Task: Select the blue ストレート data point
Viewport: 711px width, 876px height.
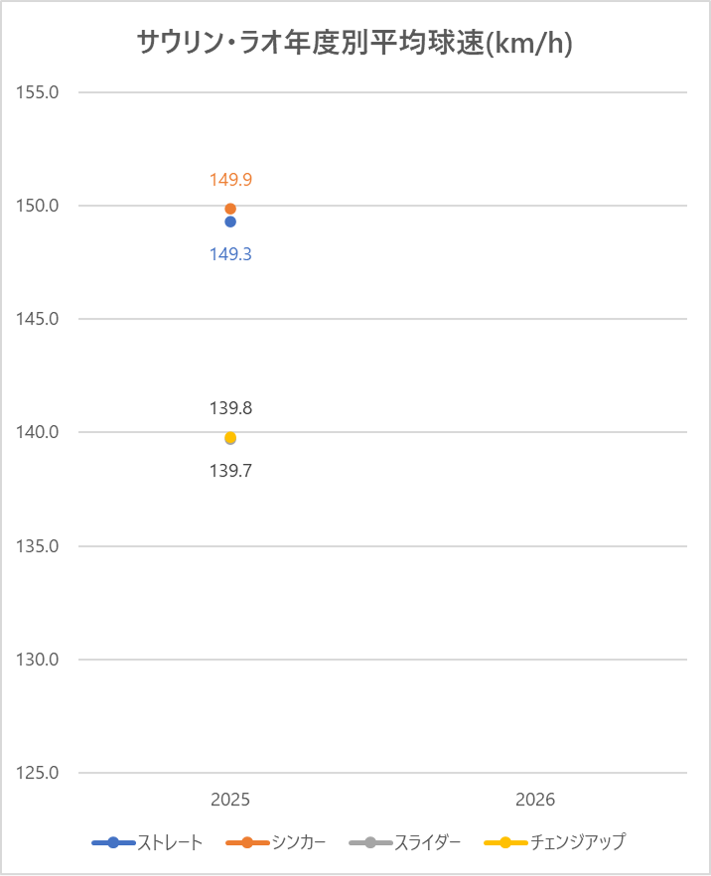Action: [x=230, y=222]
